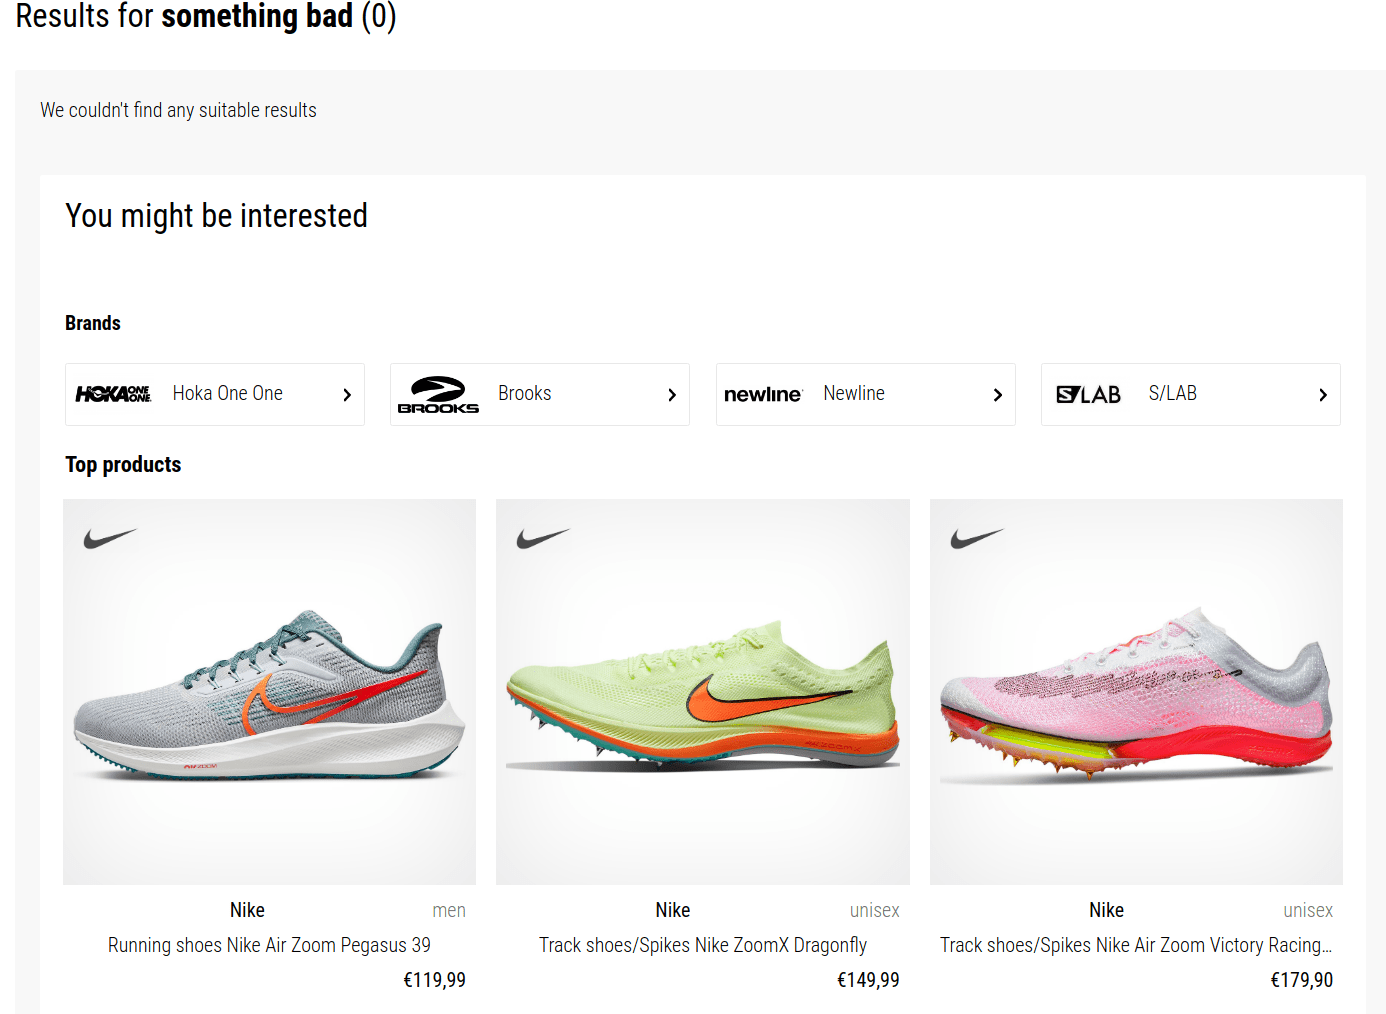Select the Track shoes/Spikes Nike ZoomX Dragonfly link
Image resolution: width=1386 pixels, height=1014 pixels.
pos(703,945)
